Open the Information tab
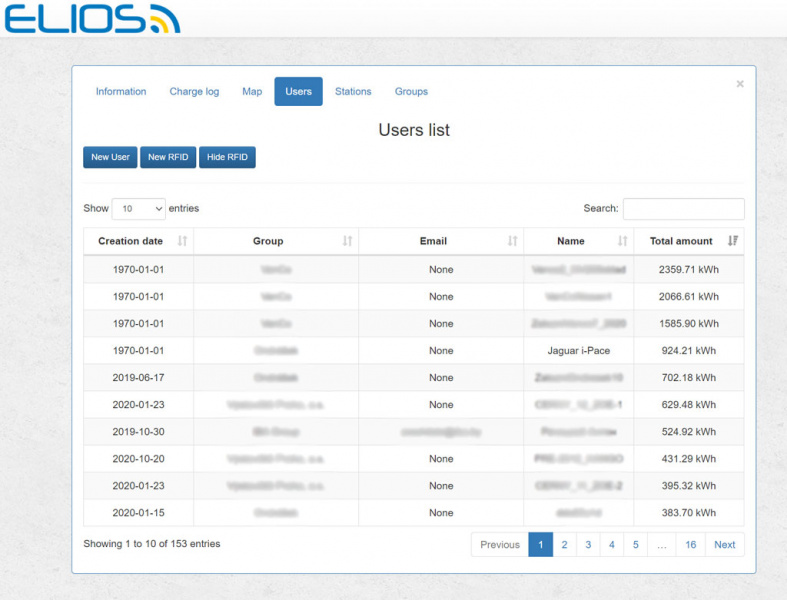The image size is (787, 600). coord(121,91)
